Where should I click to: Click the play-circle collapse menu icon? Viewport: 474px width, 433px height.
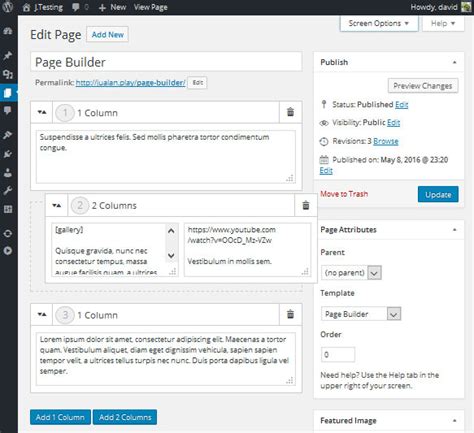(x=8, y=251)
